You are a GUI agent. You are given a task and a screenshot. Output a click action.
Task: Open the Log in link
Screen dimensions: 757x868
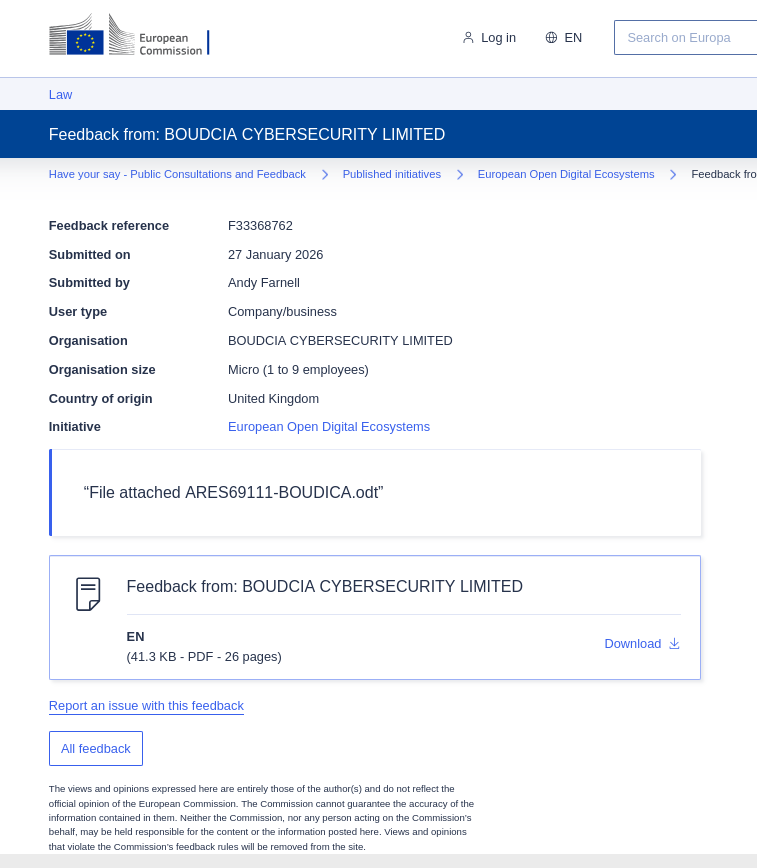point(489,38)
